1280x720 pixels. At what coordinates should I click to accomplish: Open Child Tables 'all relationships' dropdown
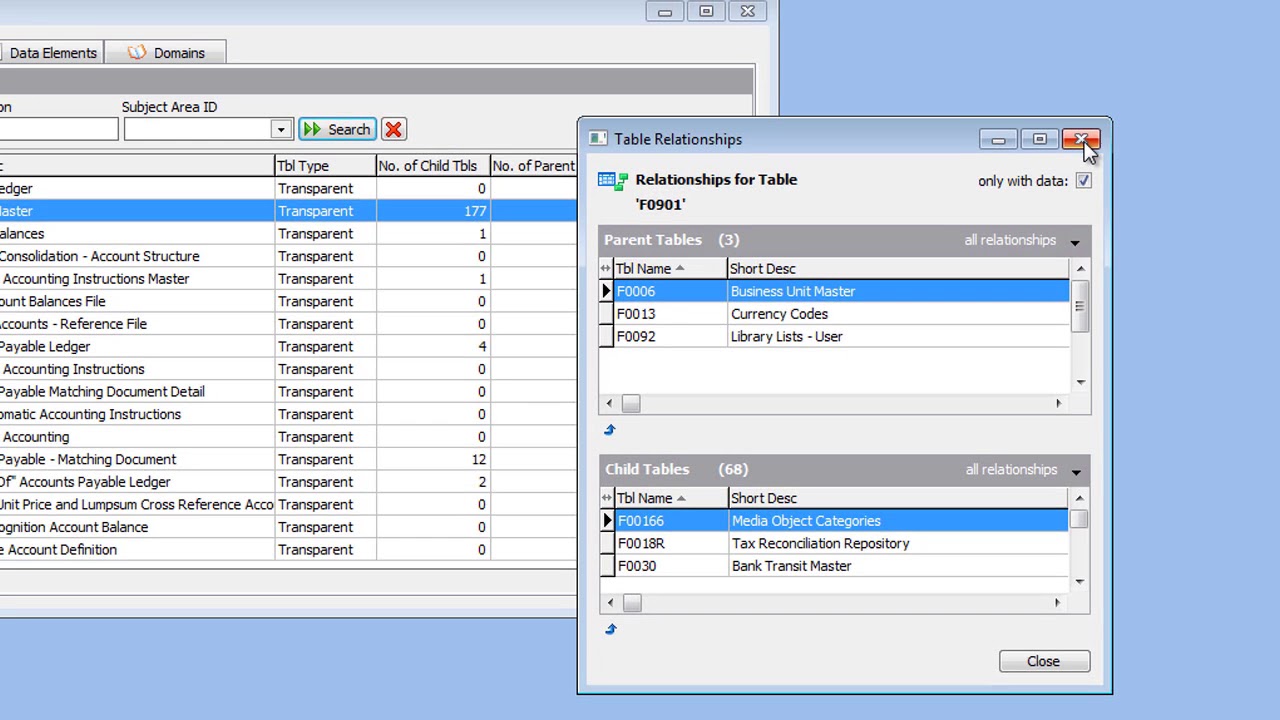(x=1076, y=471)
